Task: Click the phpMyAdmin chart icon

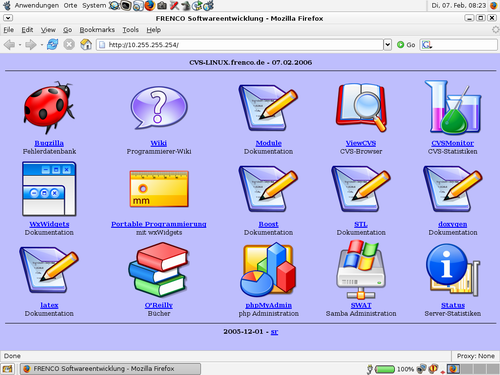Action: pos(268,270)
